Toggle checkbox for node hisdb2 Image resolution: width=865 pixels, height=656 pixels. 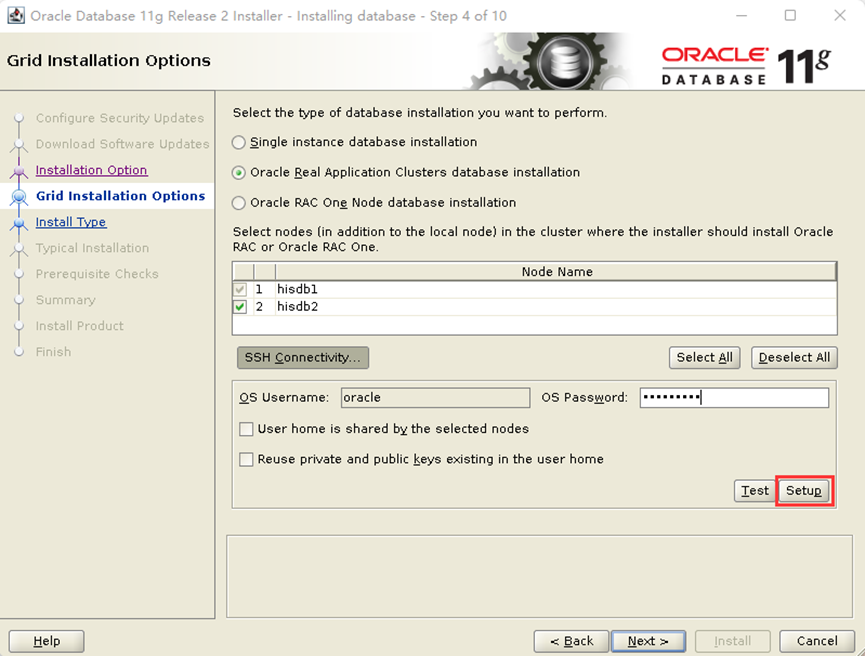click(240, 307)
